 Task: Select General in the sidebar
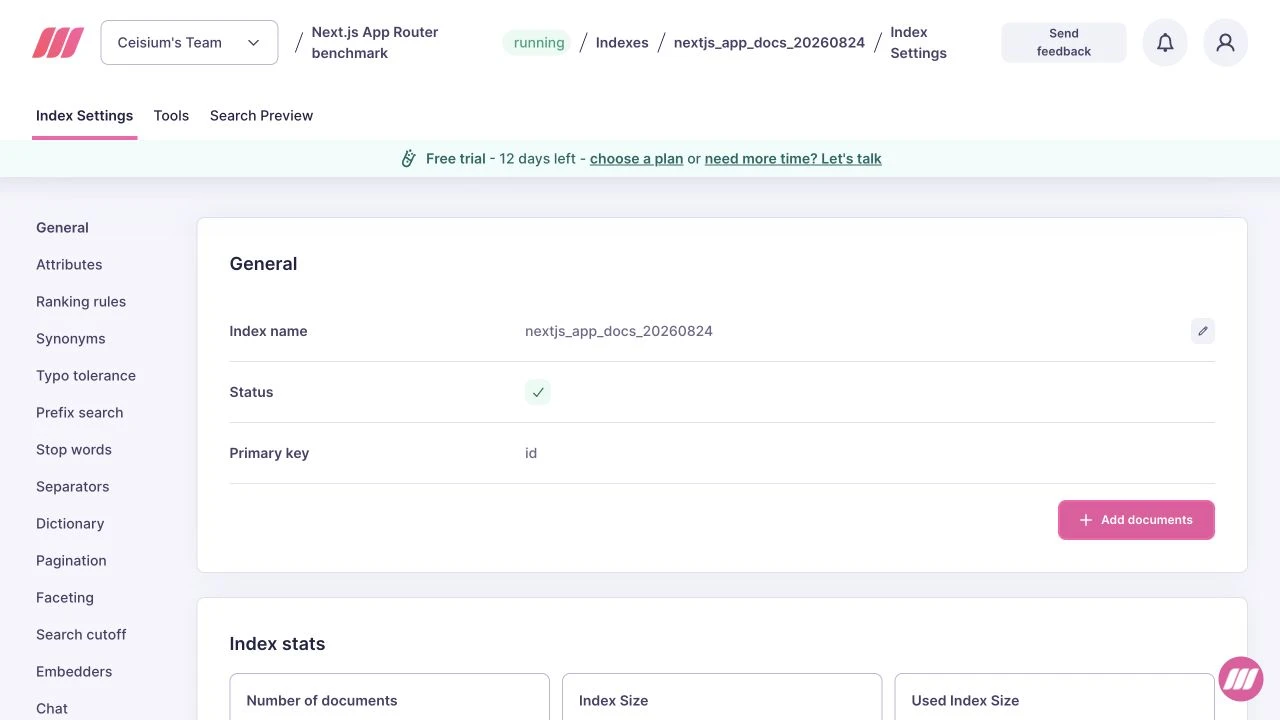point(62,227)
